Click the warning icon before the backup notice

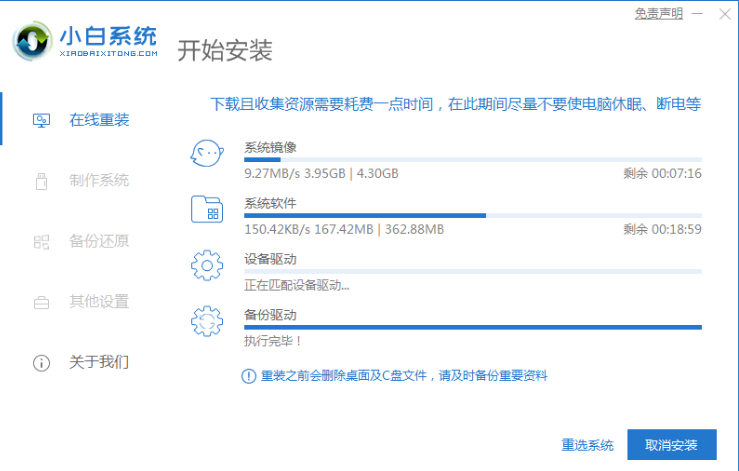249,376
